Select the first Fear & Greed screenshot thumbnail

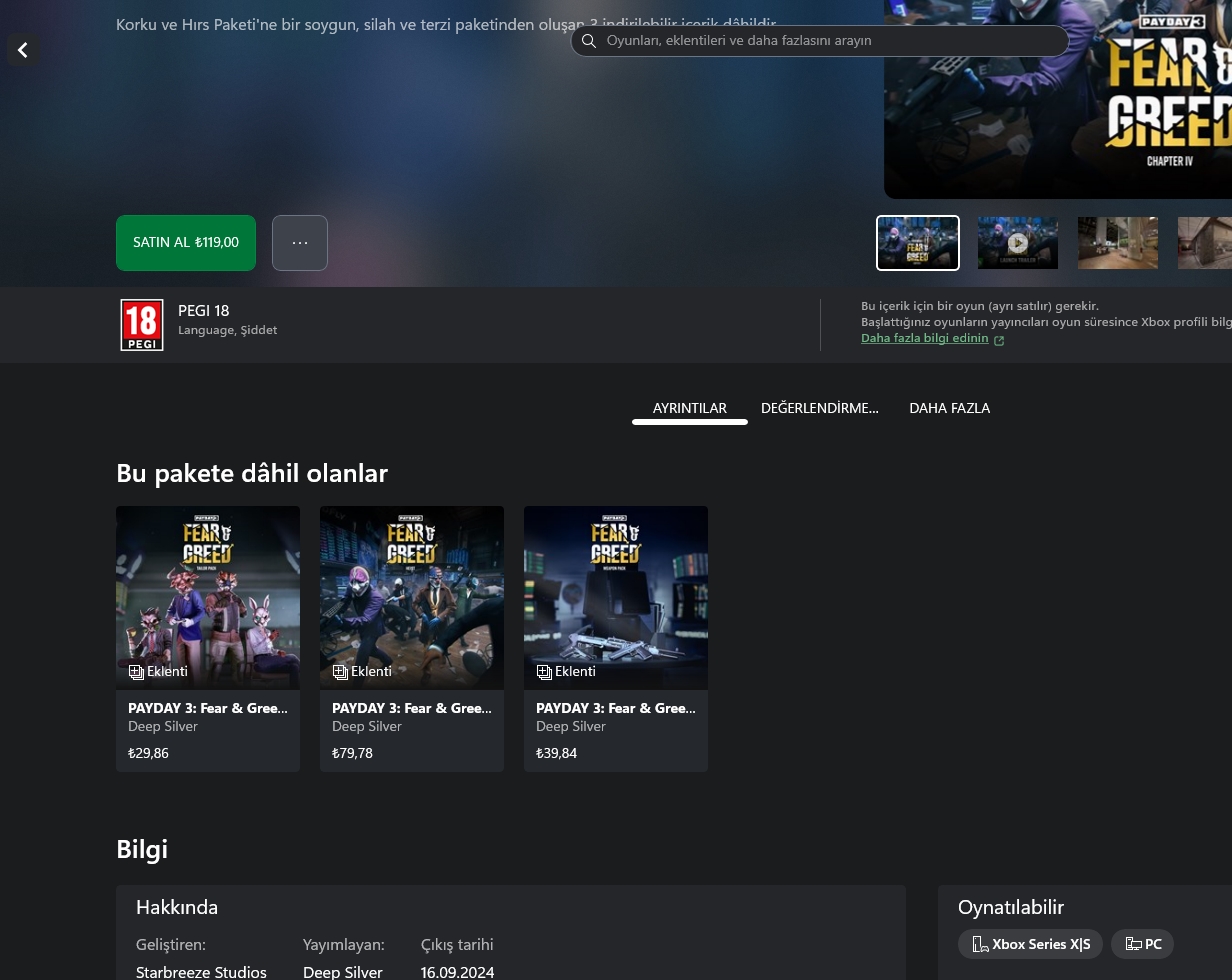tap(918, 243)
